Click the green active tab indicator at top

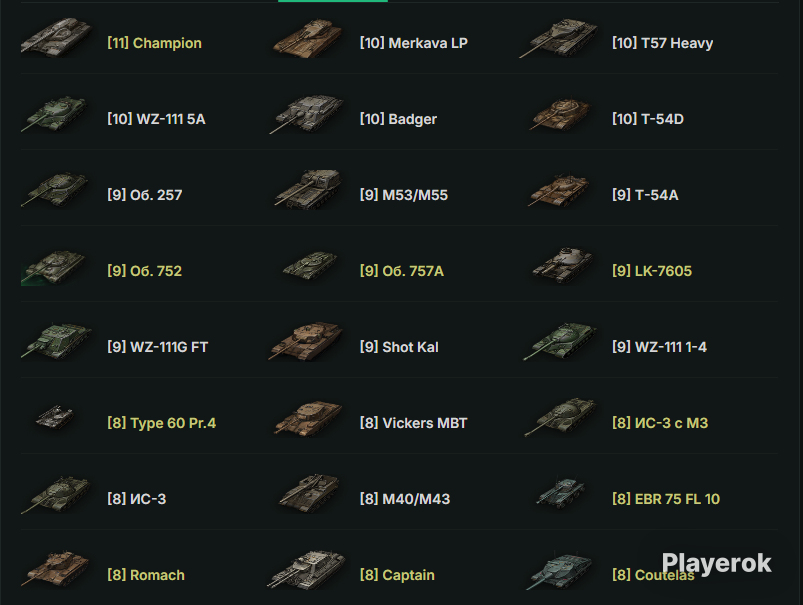[333, 1]
